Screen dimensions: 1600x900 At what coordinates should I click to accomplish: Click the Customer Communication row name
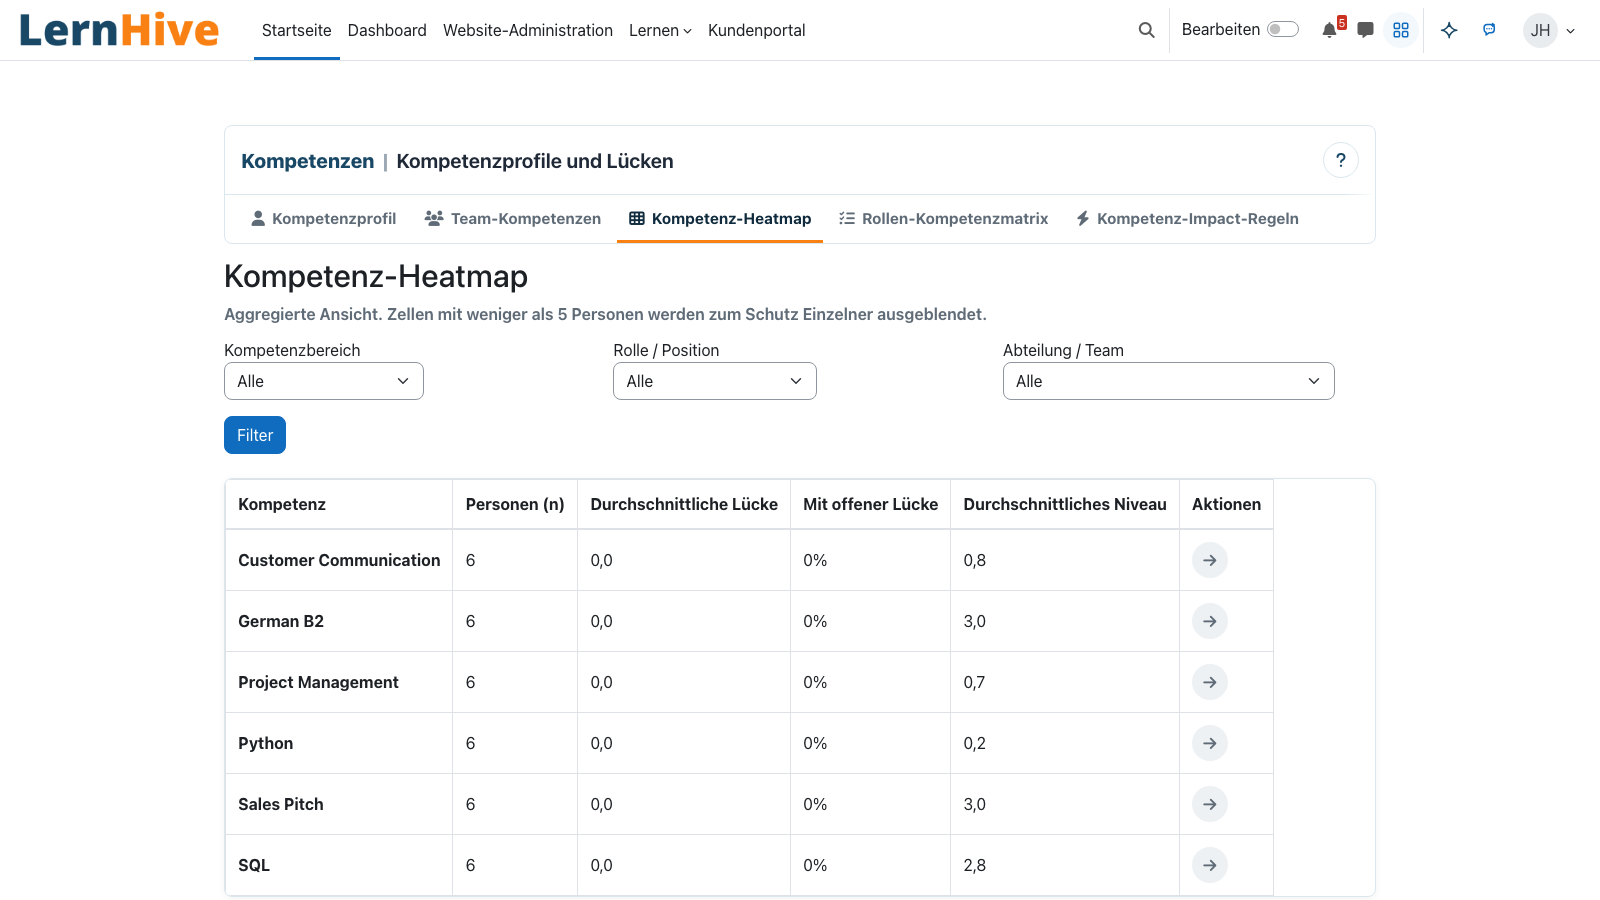click(x=339, y=560)
